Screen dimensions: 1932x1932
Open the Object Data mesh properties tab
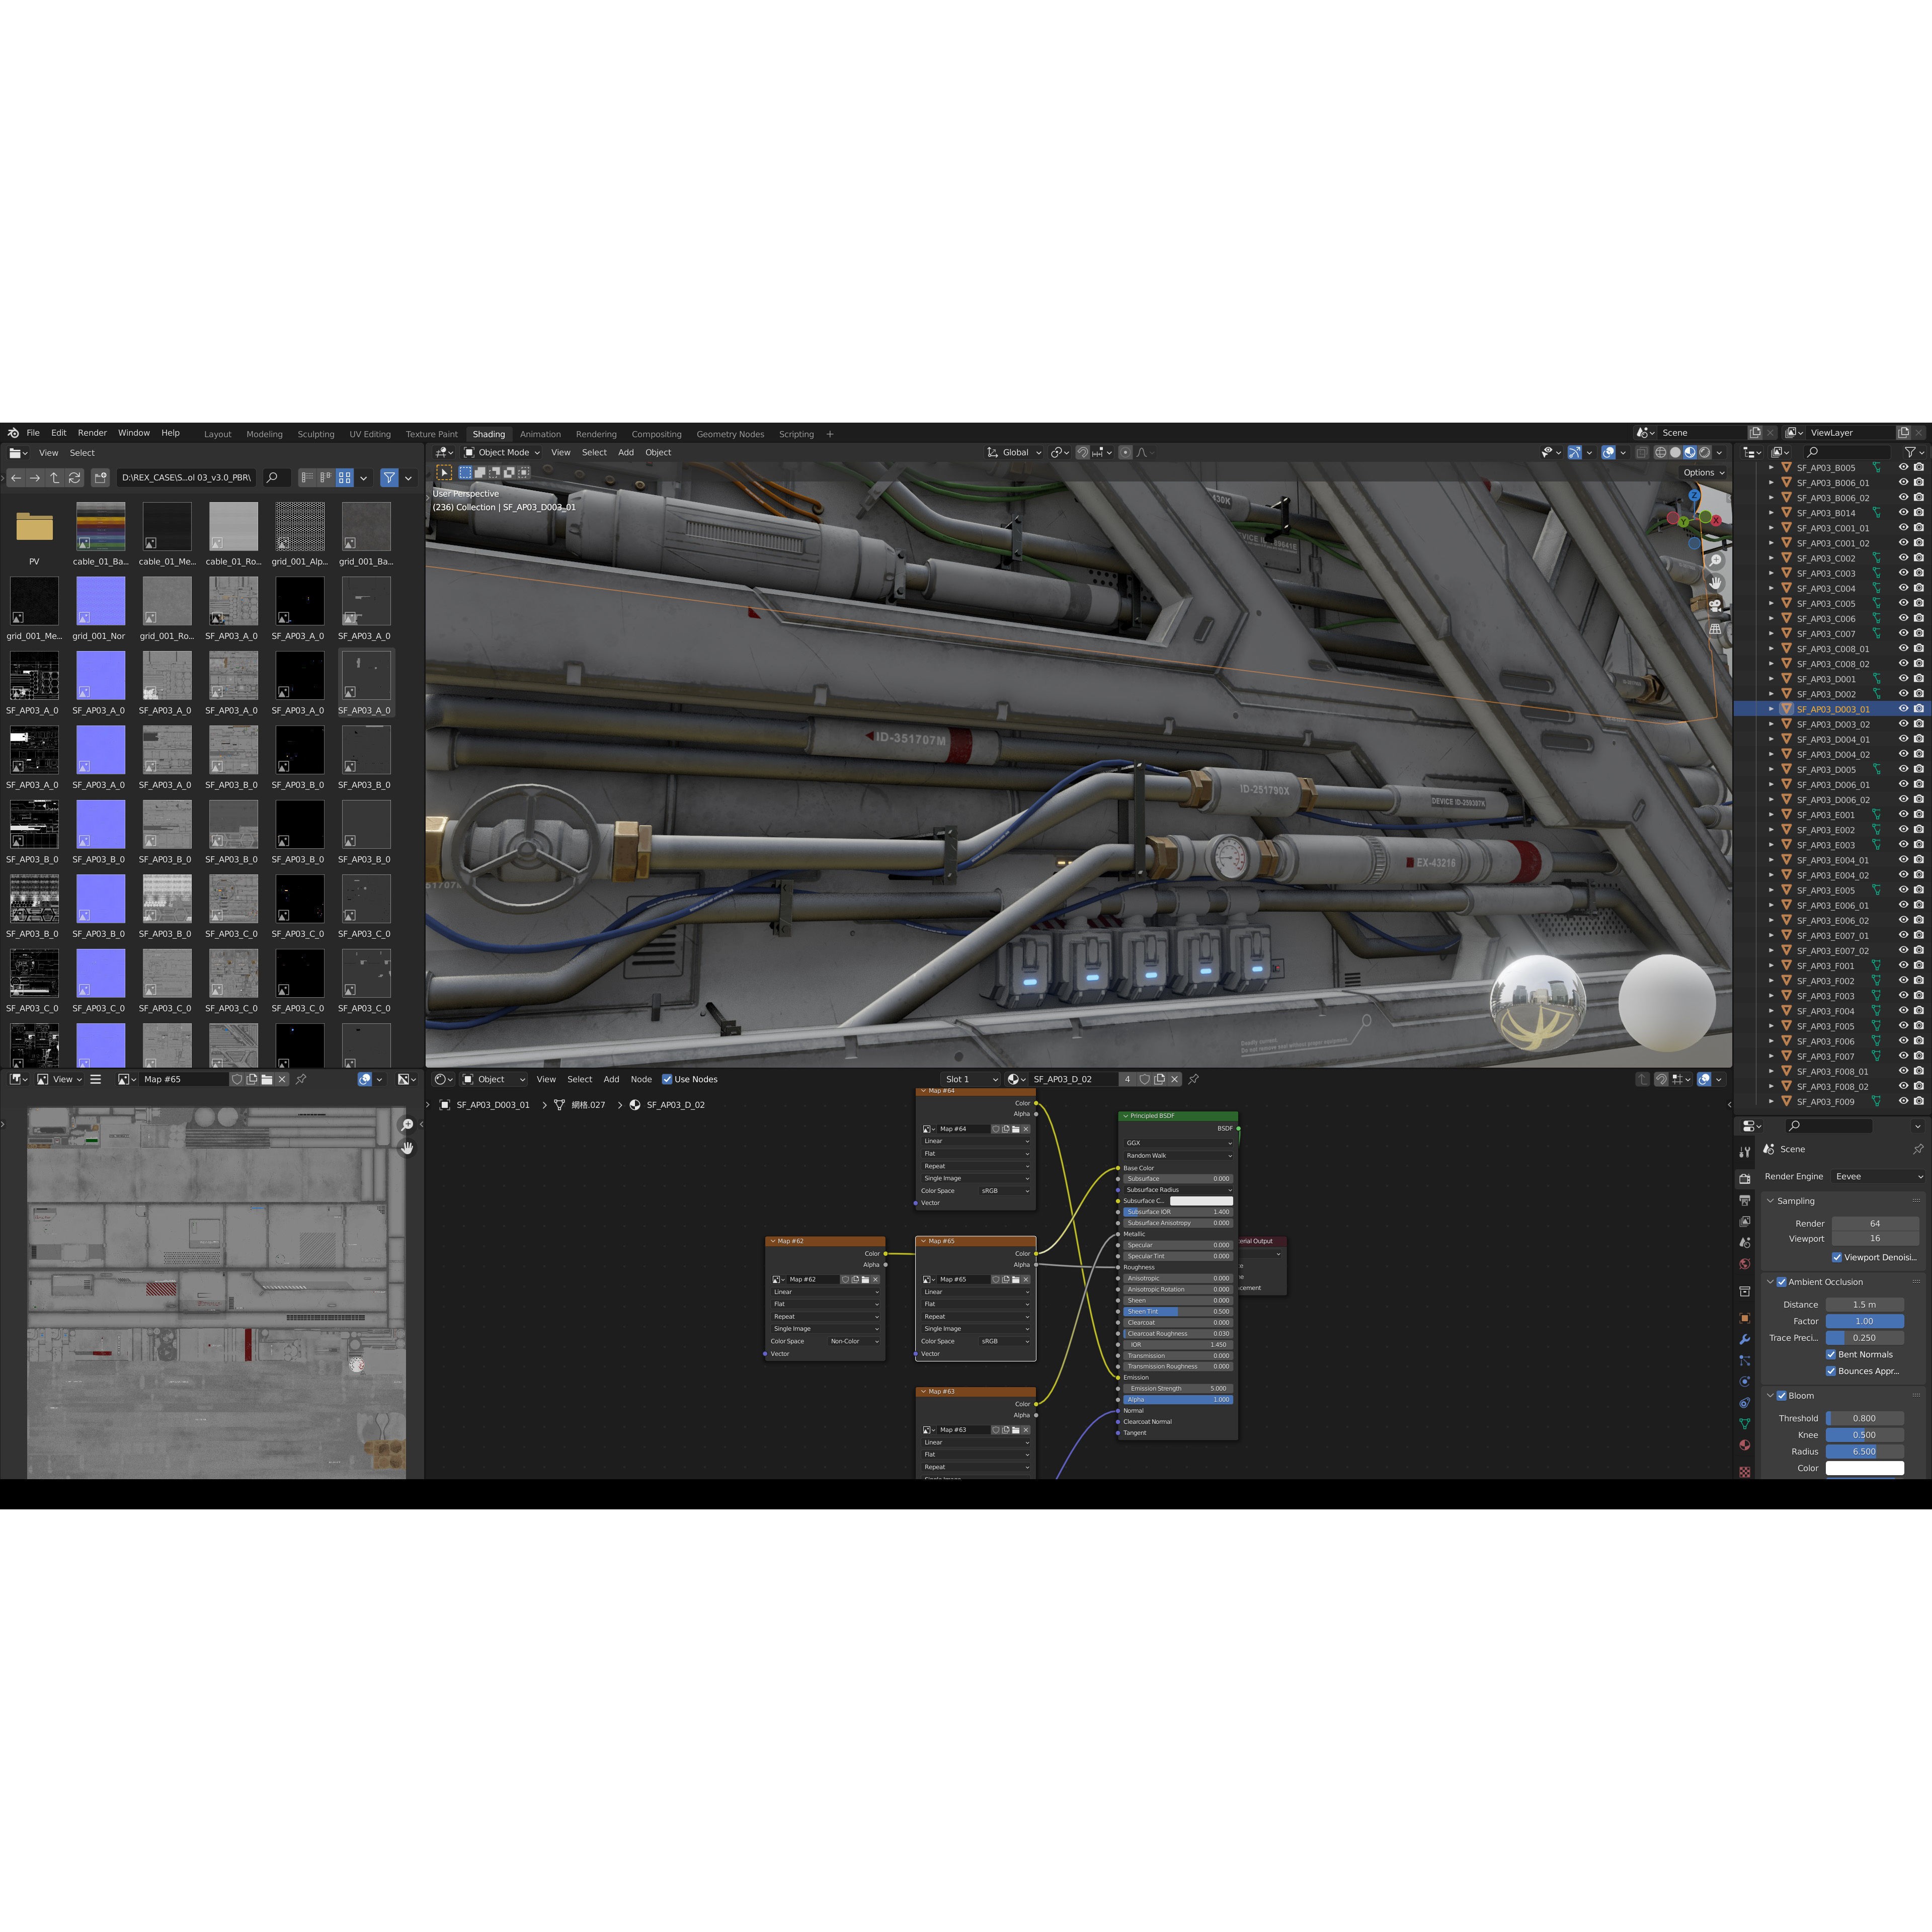1745,1423
